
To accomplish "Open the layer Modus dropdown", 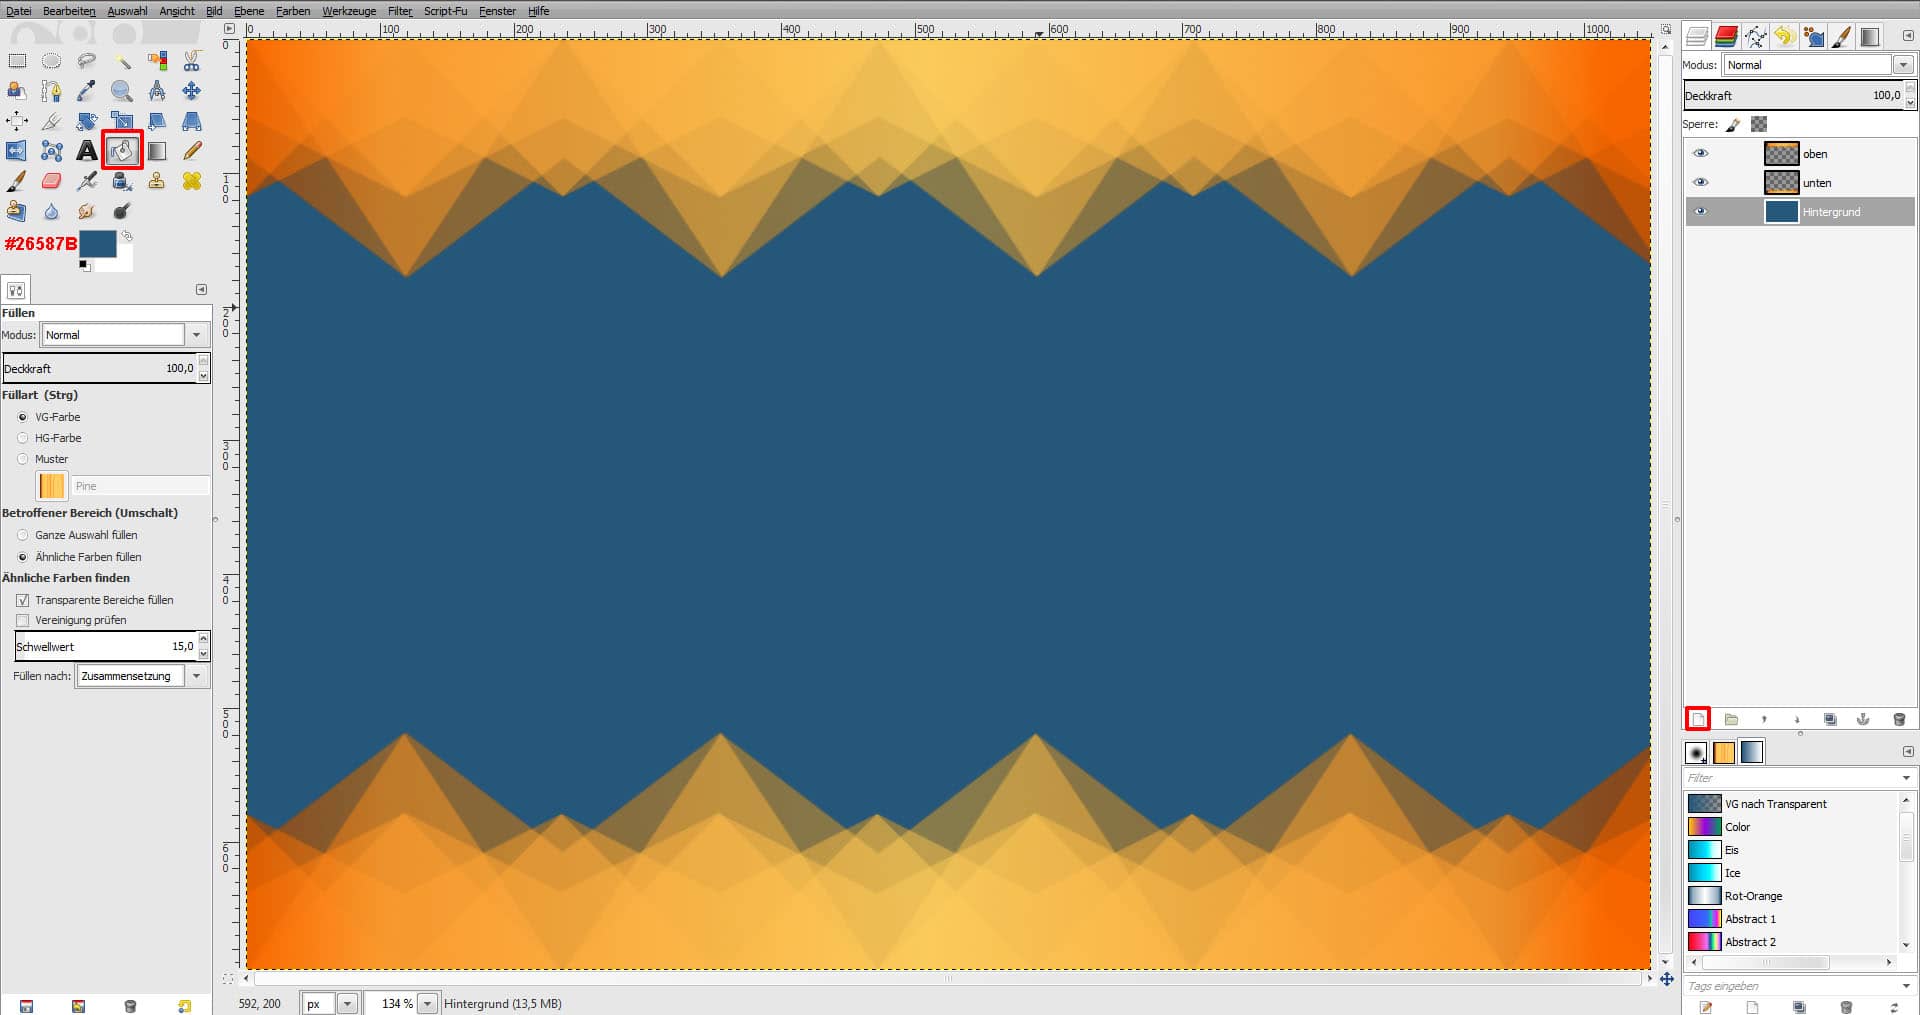I will click(x=1903, y=65).
